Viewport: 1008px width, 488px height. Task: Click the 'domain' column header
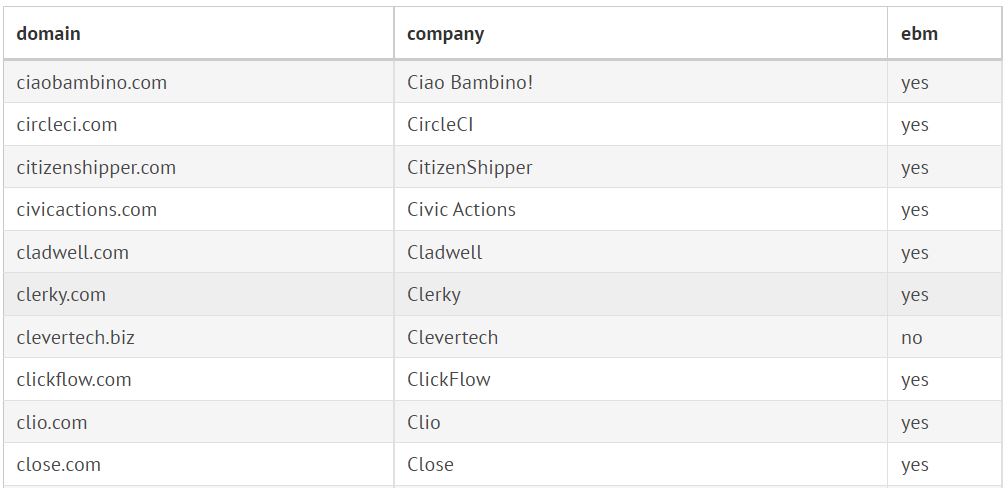[49, 33]
